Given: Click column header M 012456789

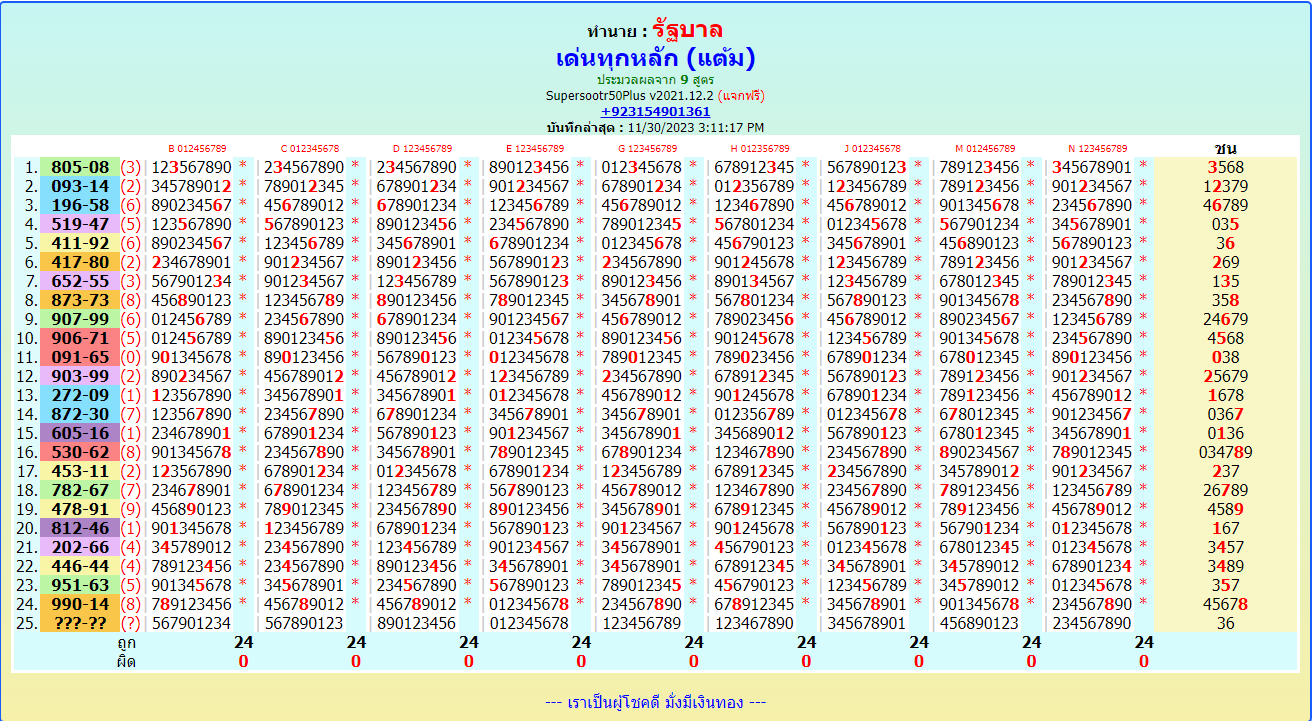Looking at the screenshot, I should click(985, 148).
